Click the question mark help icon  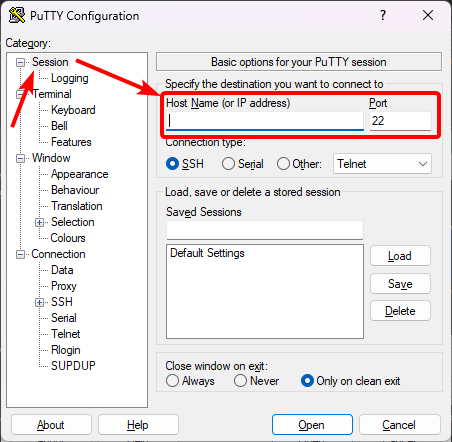(x=383, y=15)
